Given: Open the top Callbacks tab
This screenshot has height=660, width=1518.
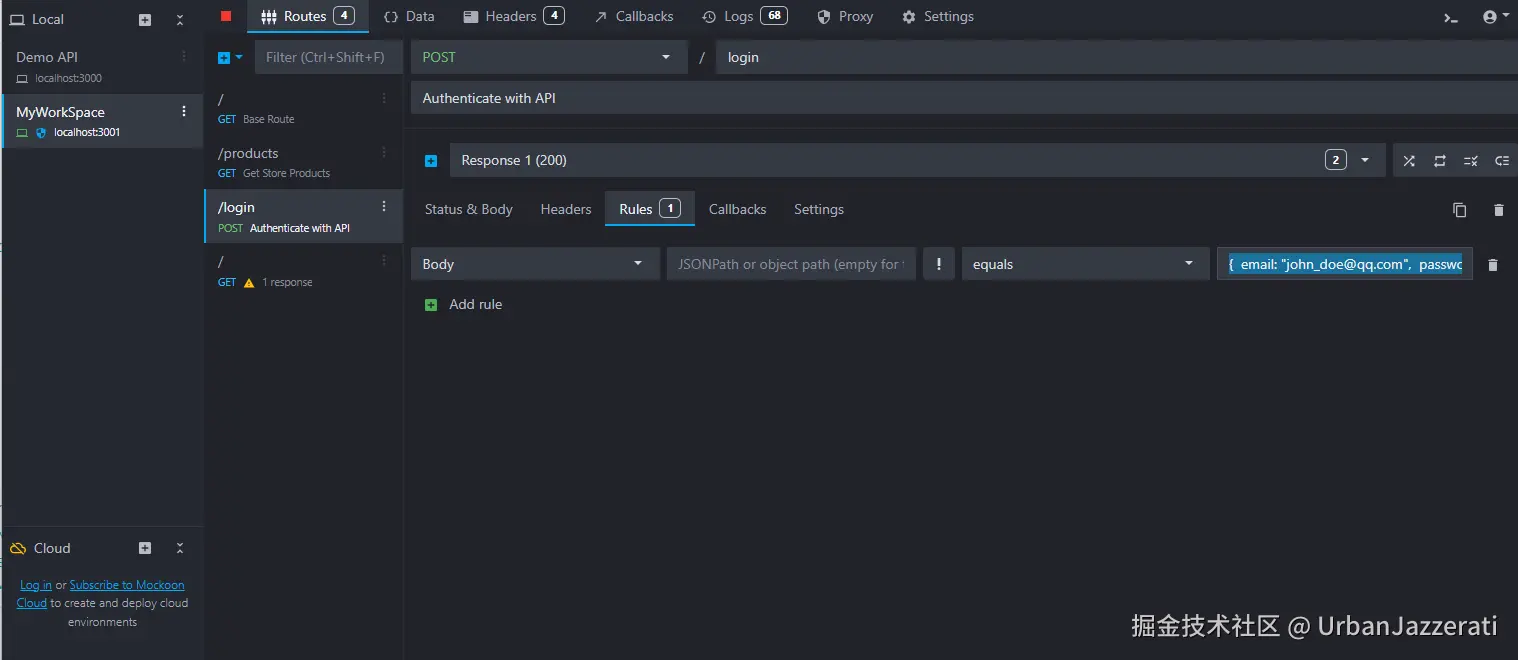Looking at the screenshot, I should (x=634, y=16).
